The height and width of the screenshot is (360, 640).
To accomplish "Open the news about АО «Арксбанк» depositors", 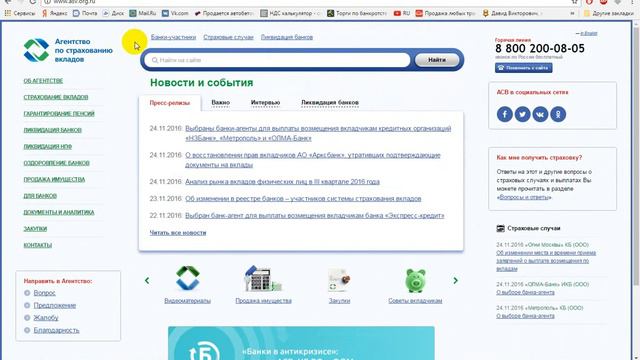I will point(313,160).
